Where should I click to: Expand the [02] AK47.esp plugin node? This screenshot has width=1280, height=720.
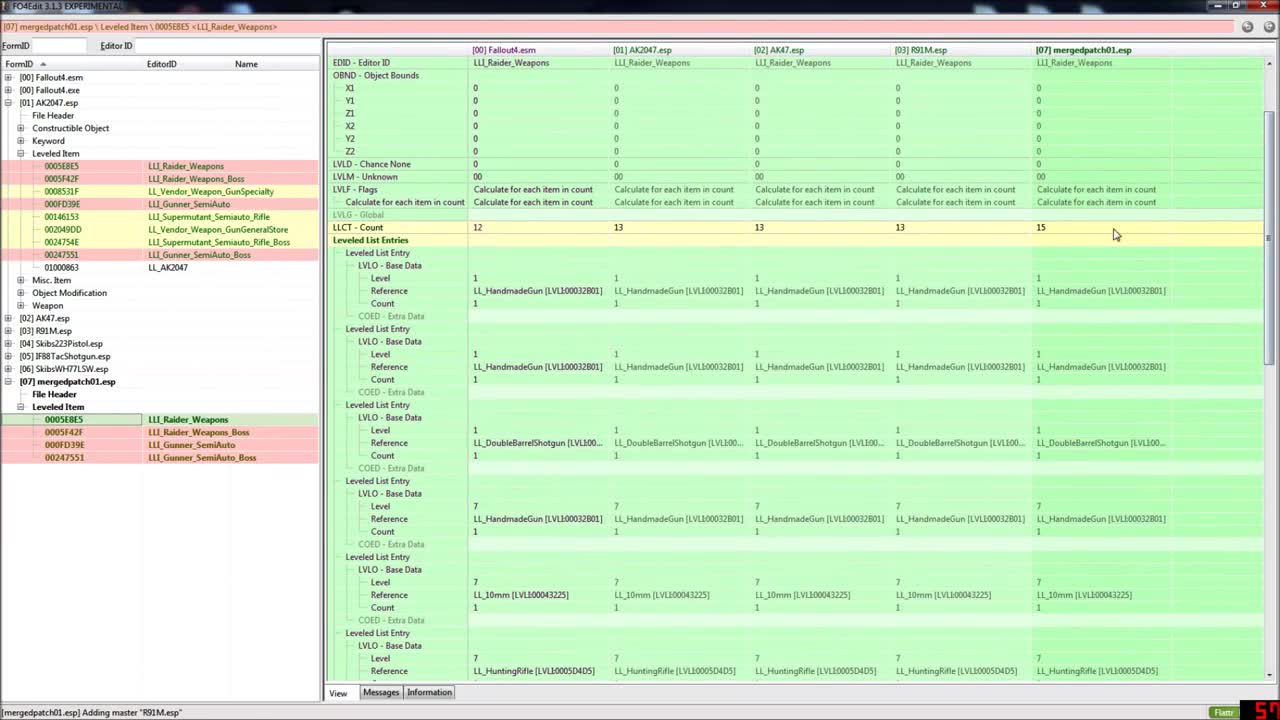pos(8,318)
